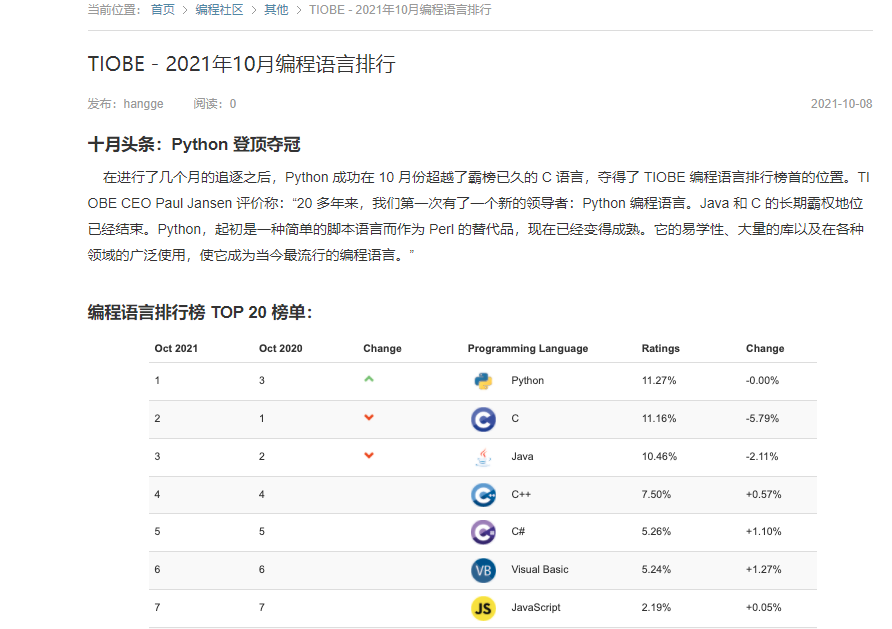Click the +1.10% change value
This screenshot has height=629, width=892.
tap(763, 531)
